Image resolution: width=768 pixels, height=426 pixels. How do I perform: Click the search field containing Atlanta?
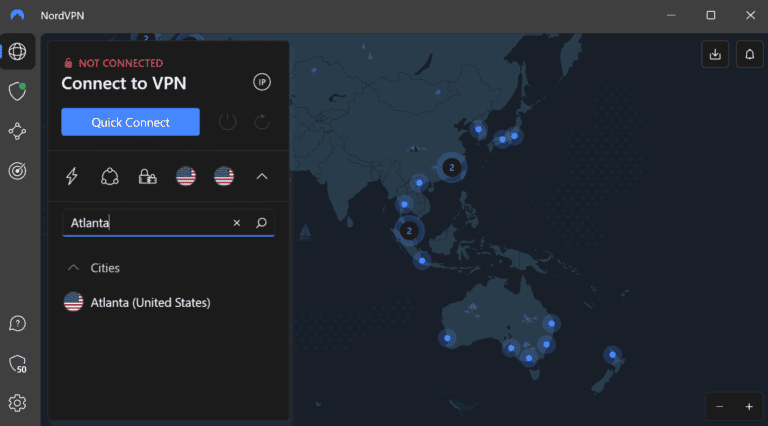coord(168,223)
